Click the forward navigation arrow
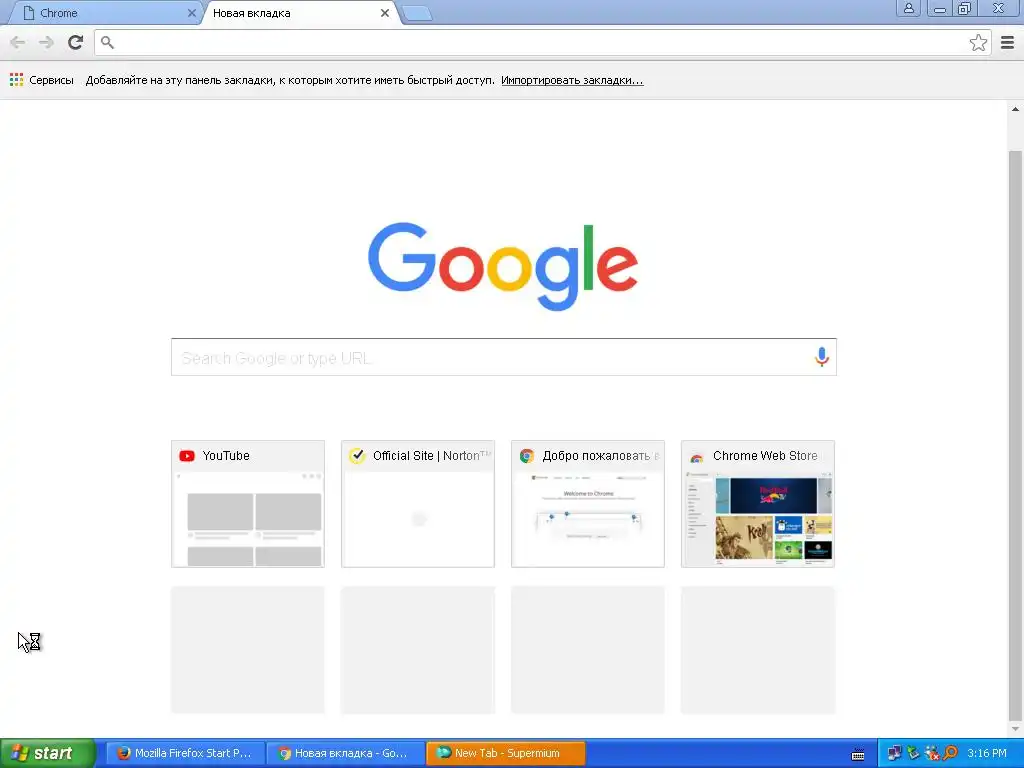 coord(46,42)
